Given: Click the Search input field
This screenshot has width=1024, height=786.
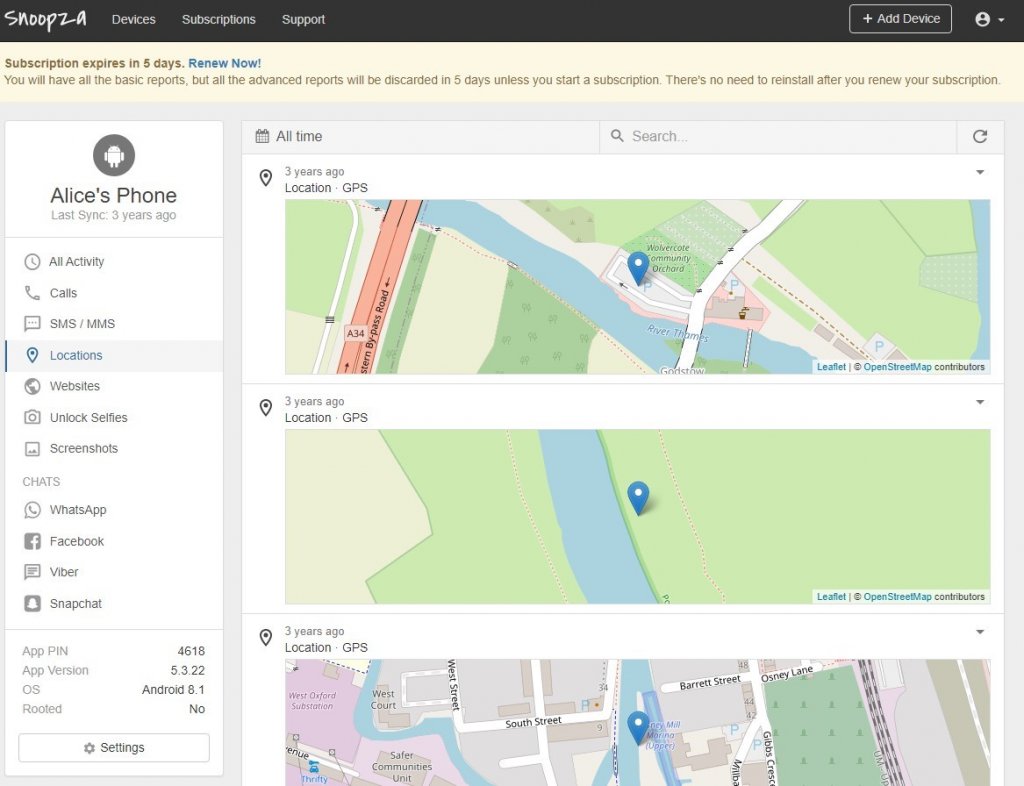Looking at the screenshot, I should coord(778,136).
